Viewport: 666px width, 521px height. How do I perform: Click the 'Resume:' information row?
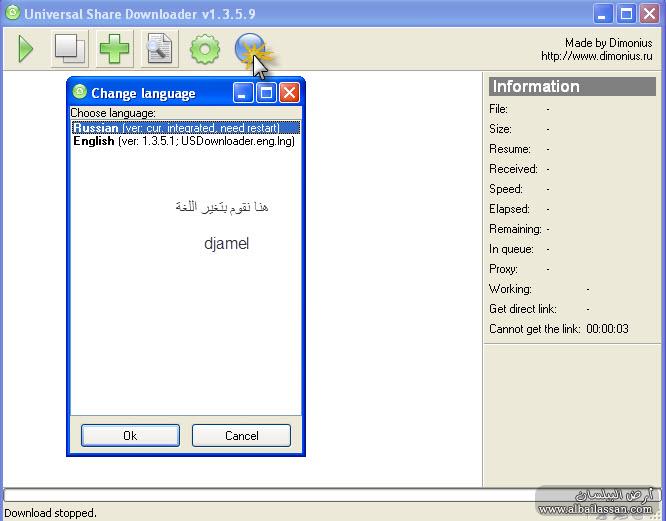point(519,149)
